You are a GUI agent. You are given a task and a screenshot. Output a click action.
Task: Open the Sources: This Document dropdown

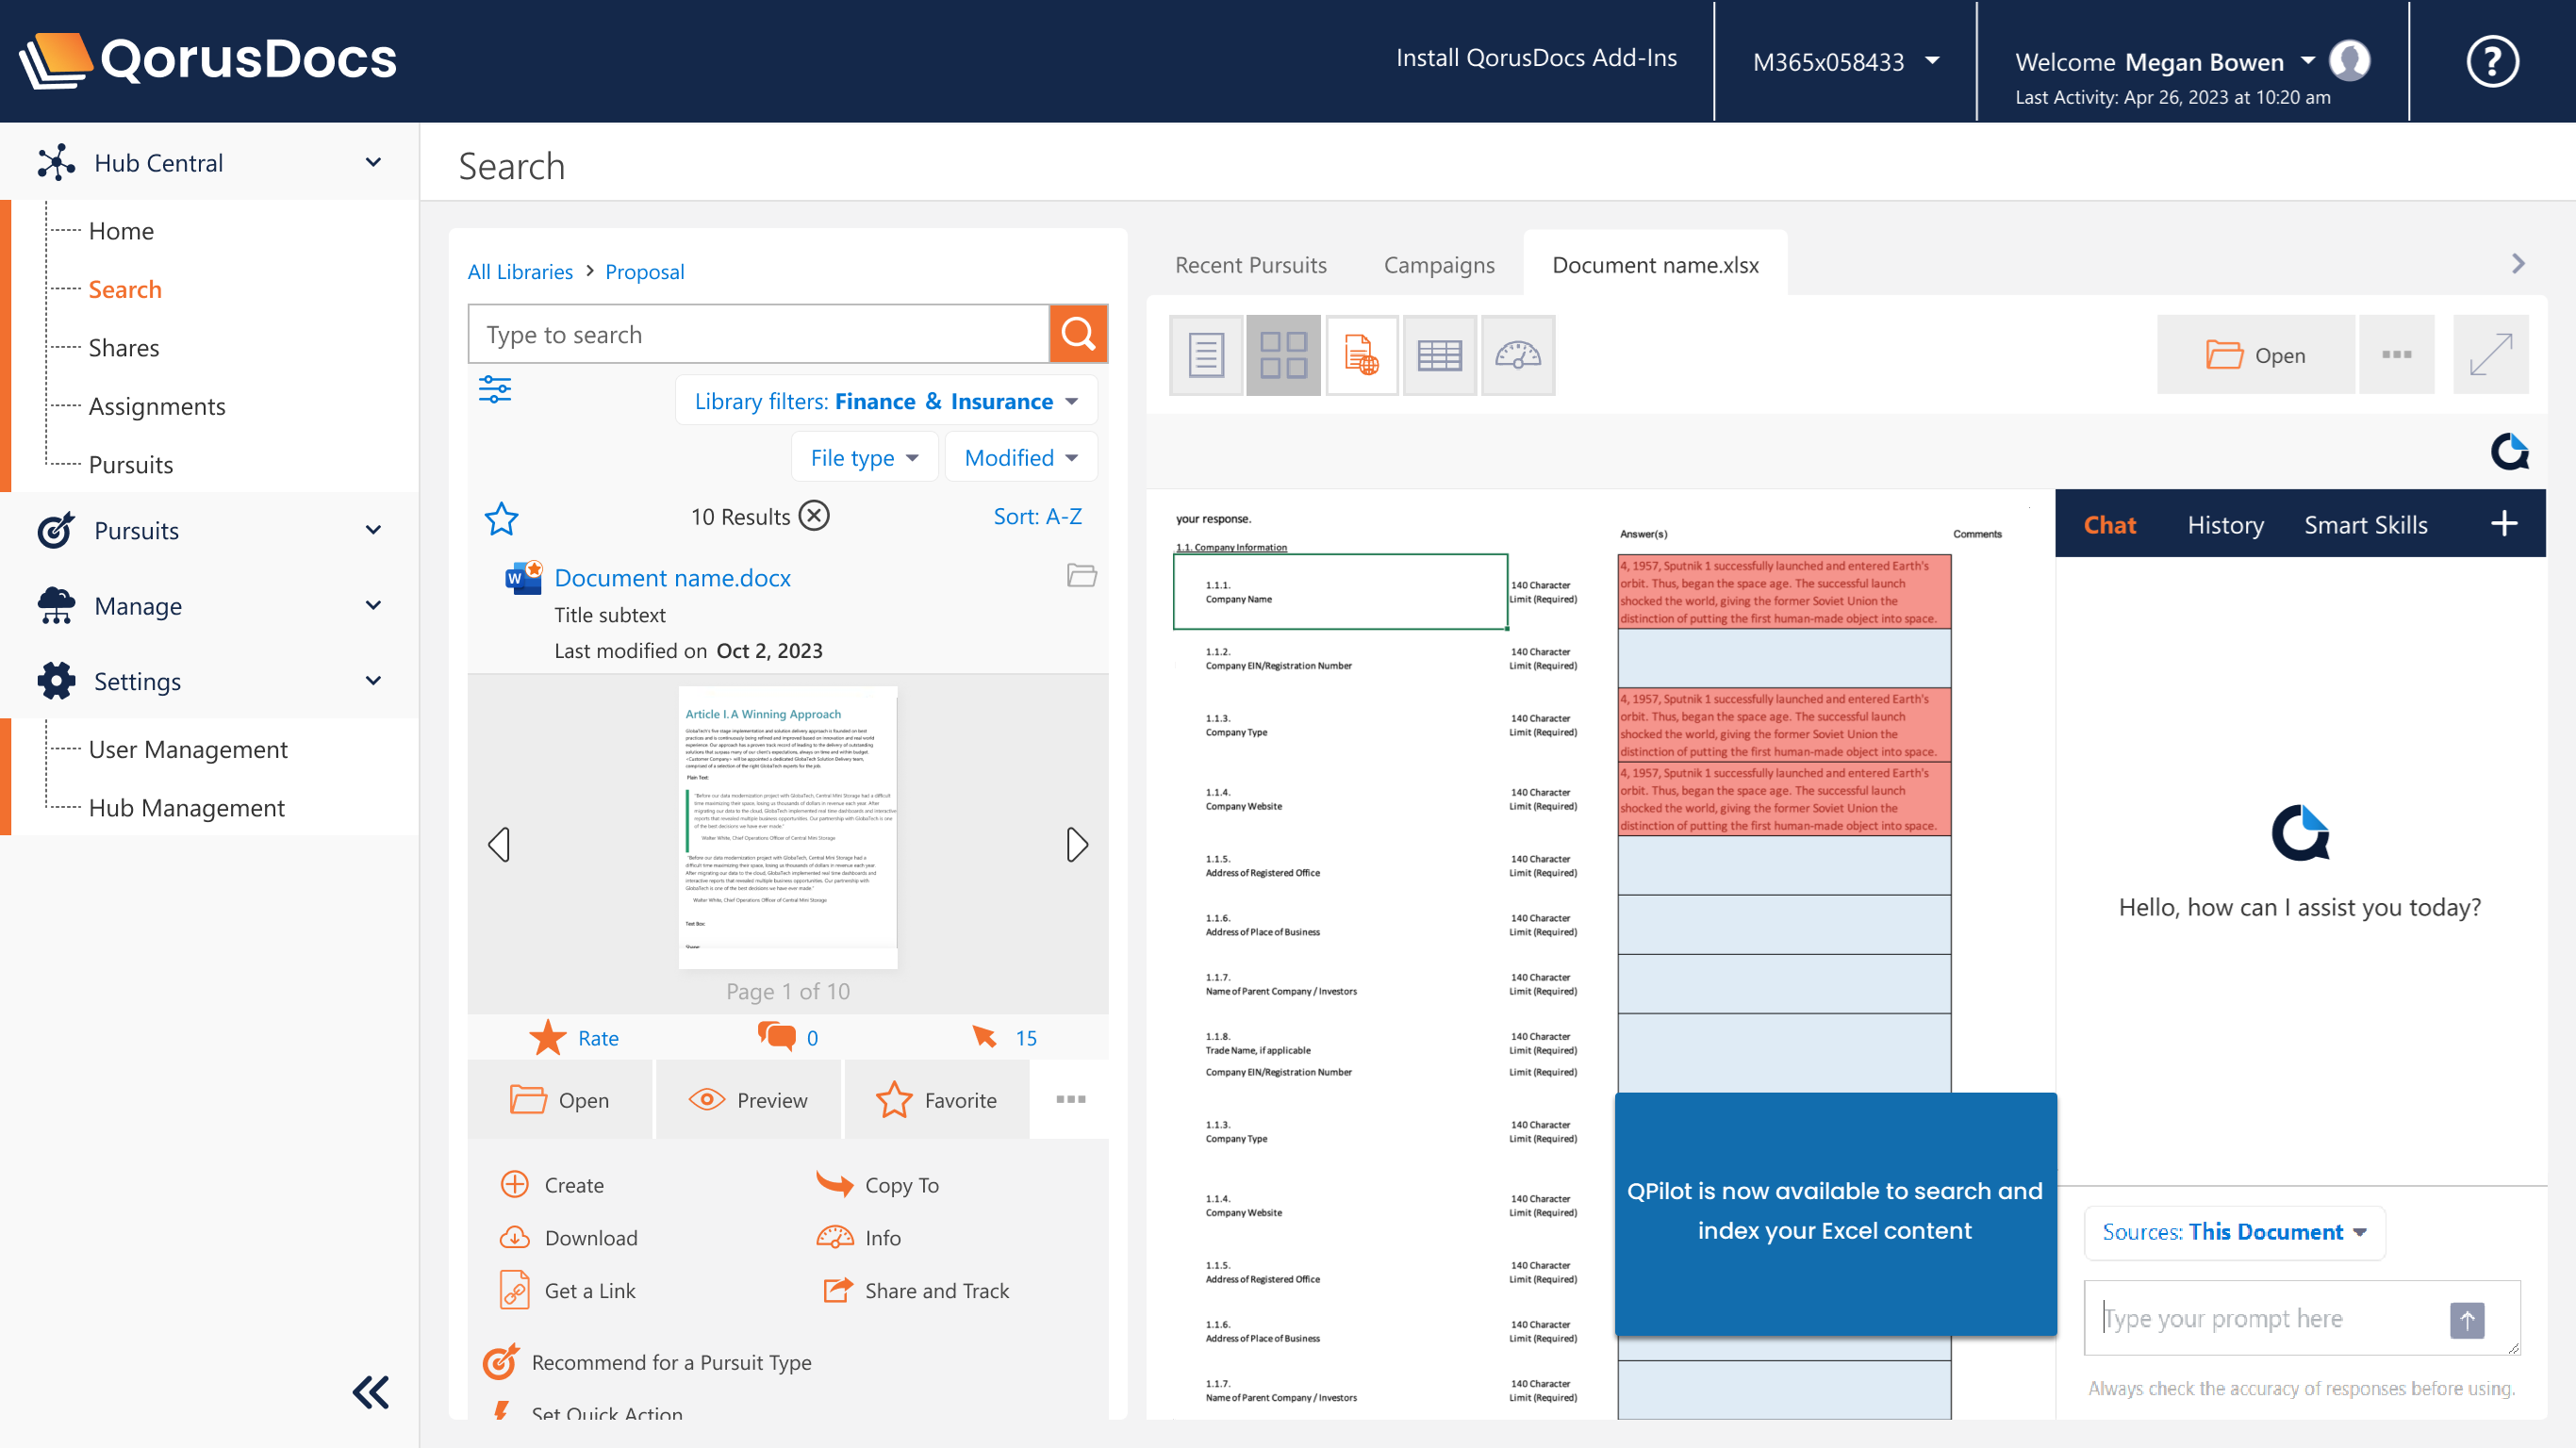(x=2233, y=1232)
